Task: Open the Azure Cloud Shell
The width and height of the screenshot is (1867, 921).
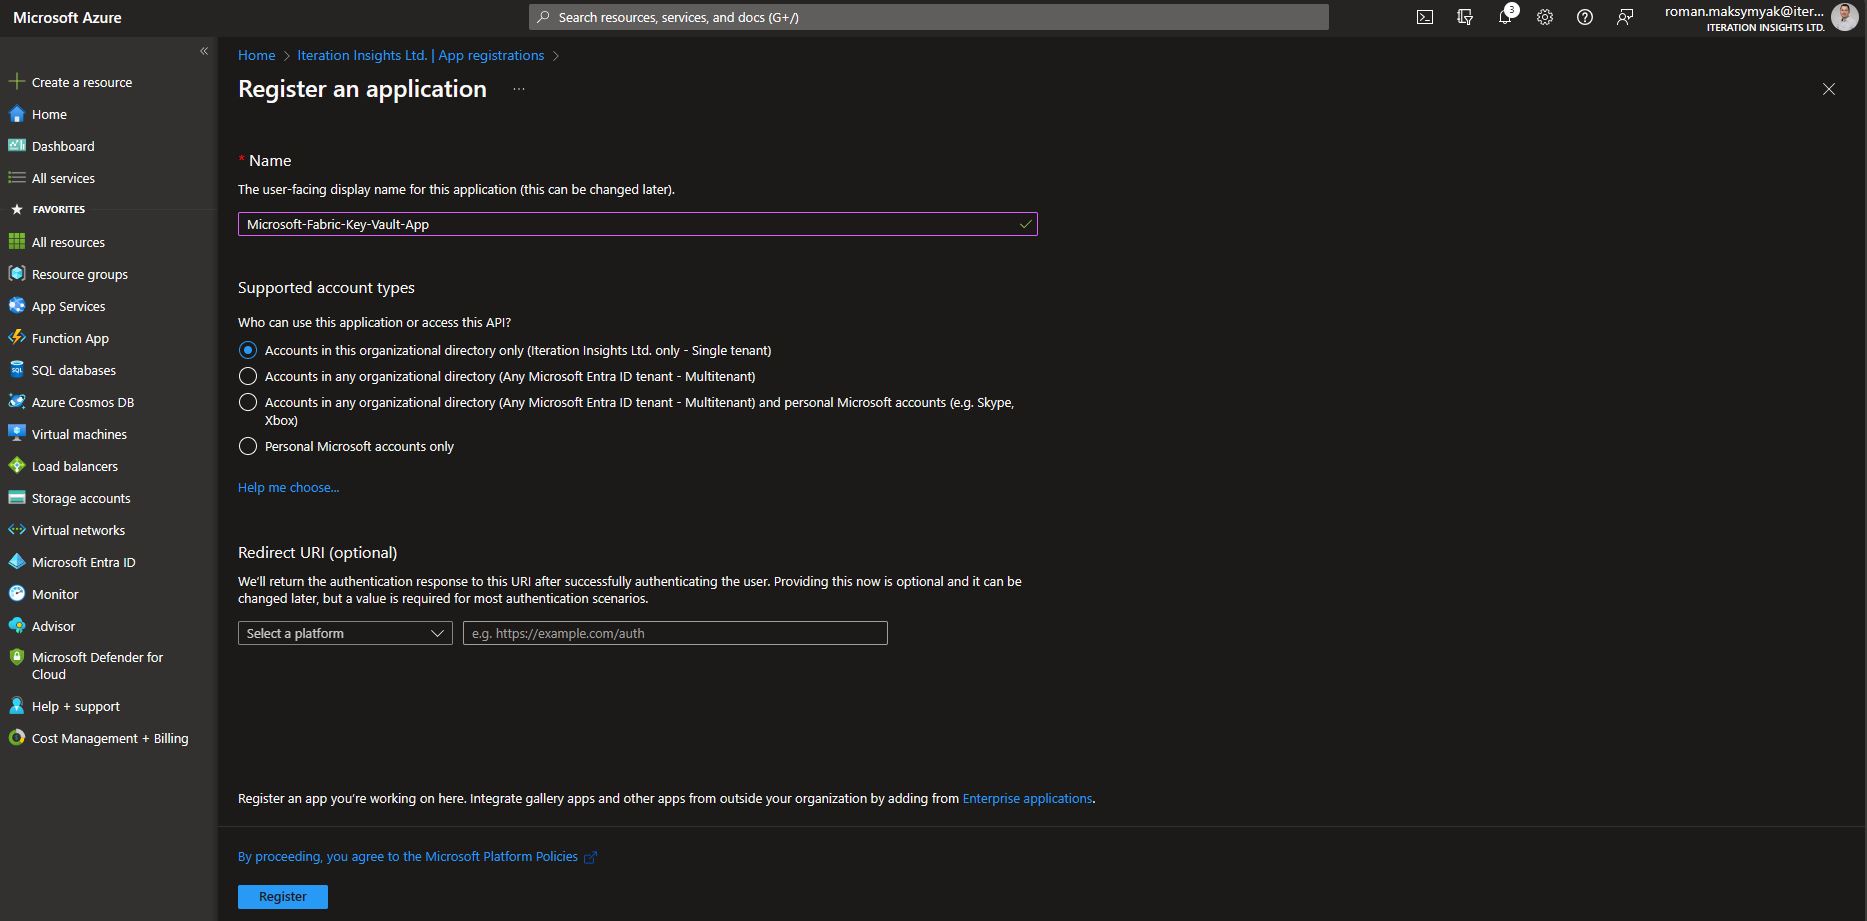Action: [x=1424, y=17]
